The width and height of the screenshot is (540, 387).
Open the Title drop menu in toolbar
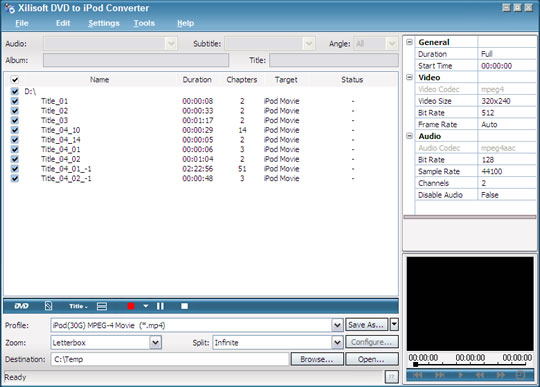[78, 306]
